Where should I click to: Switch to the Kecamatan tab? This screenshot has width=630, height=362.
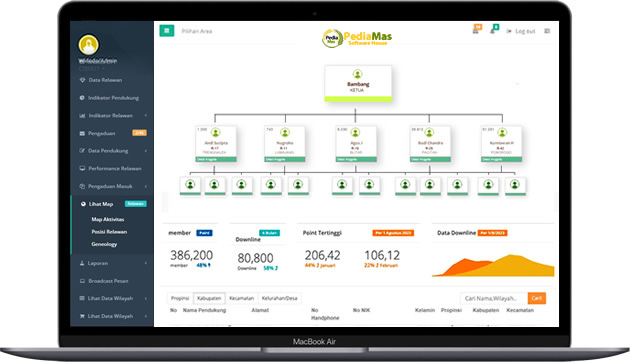(241, 298)
